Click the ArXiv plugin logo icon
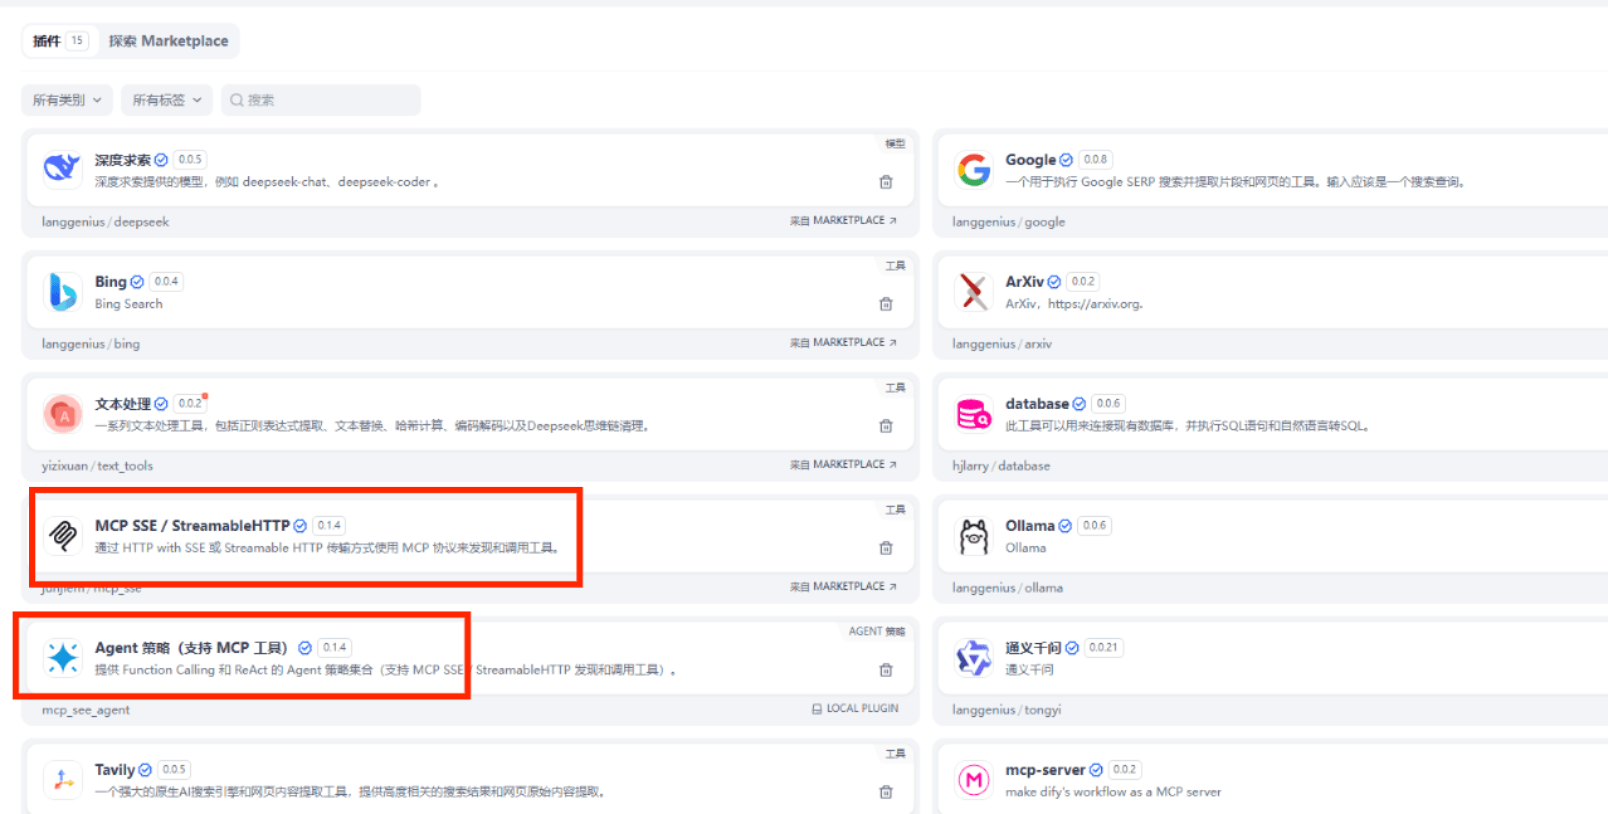Viewport: 1608px width, 814px height. (x=973, y=291)
